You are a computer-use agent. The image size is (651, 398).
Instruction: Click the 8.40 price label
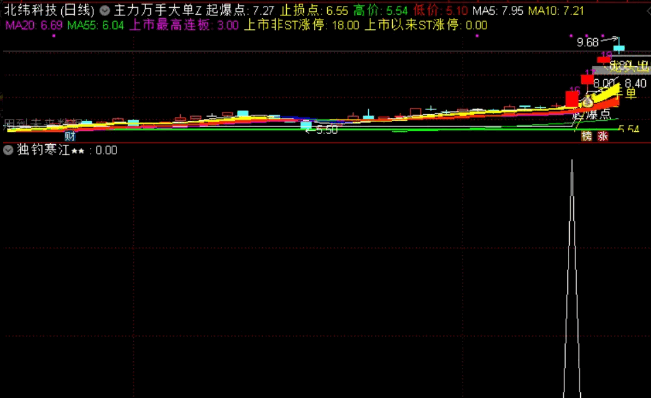[635, 83]
